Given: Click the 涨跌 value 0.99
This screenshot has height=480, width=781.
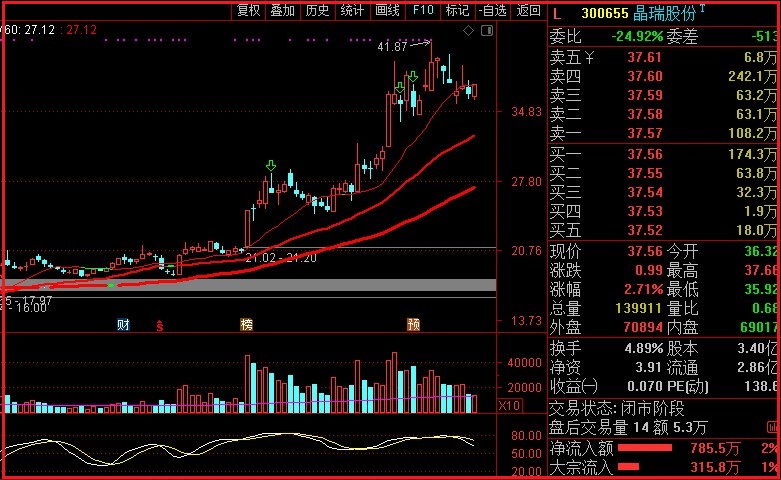Looking at the screenshot, I should pos(649,270).
